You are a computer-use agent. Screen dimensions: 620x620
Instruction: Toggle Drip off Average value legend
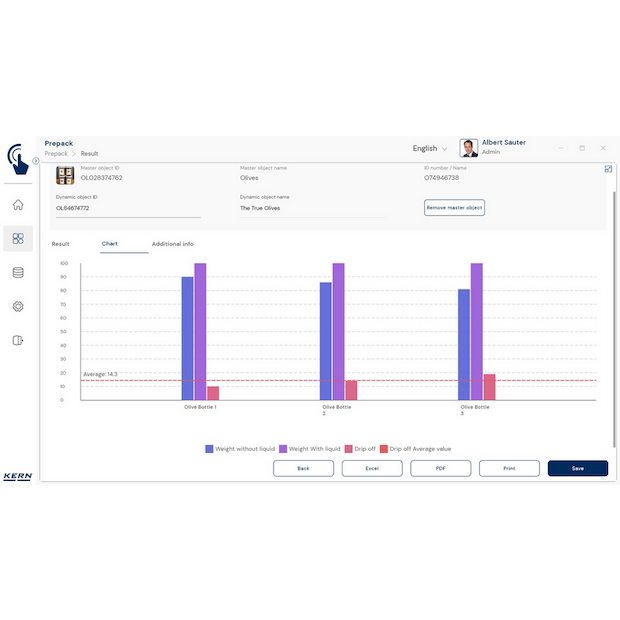(x=383, y=449)
